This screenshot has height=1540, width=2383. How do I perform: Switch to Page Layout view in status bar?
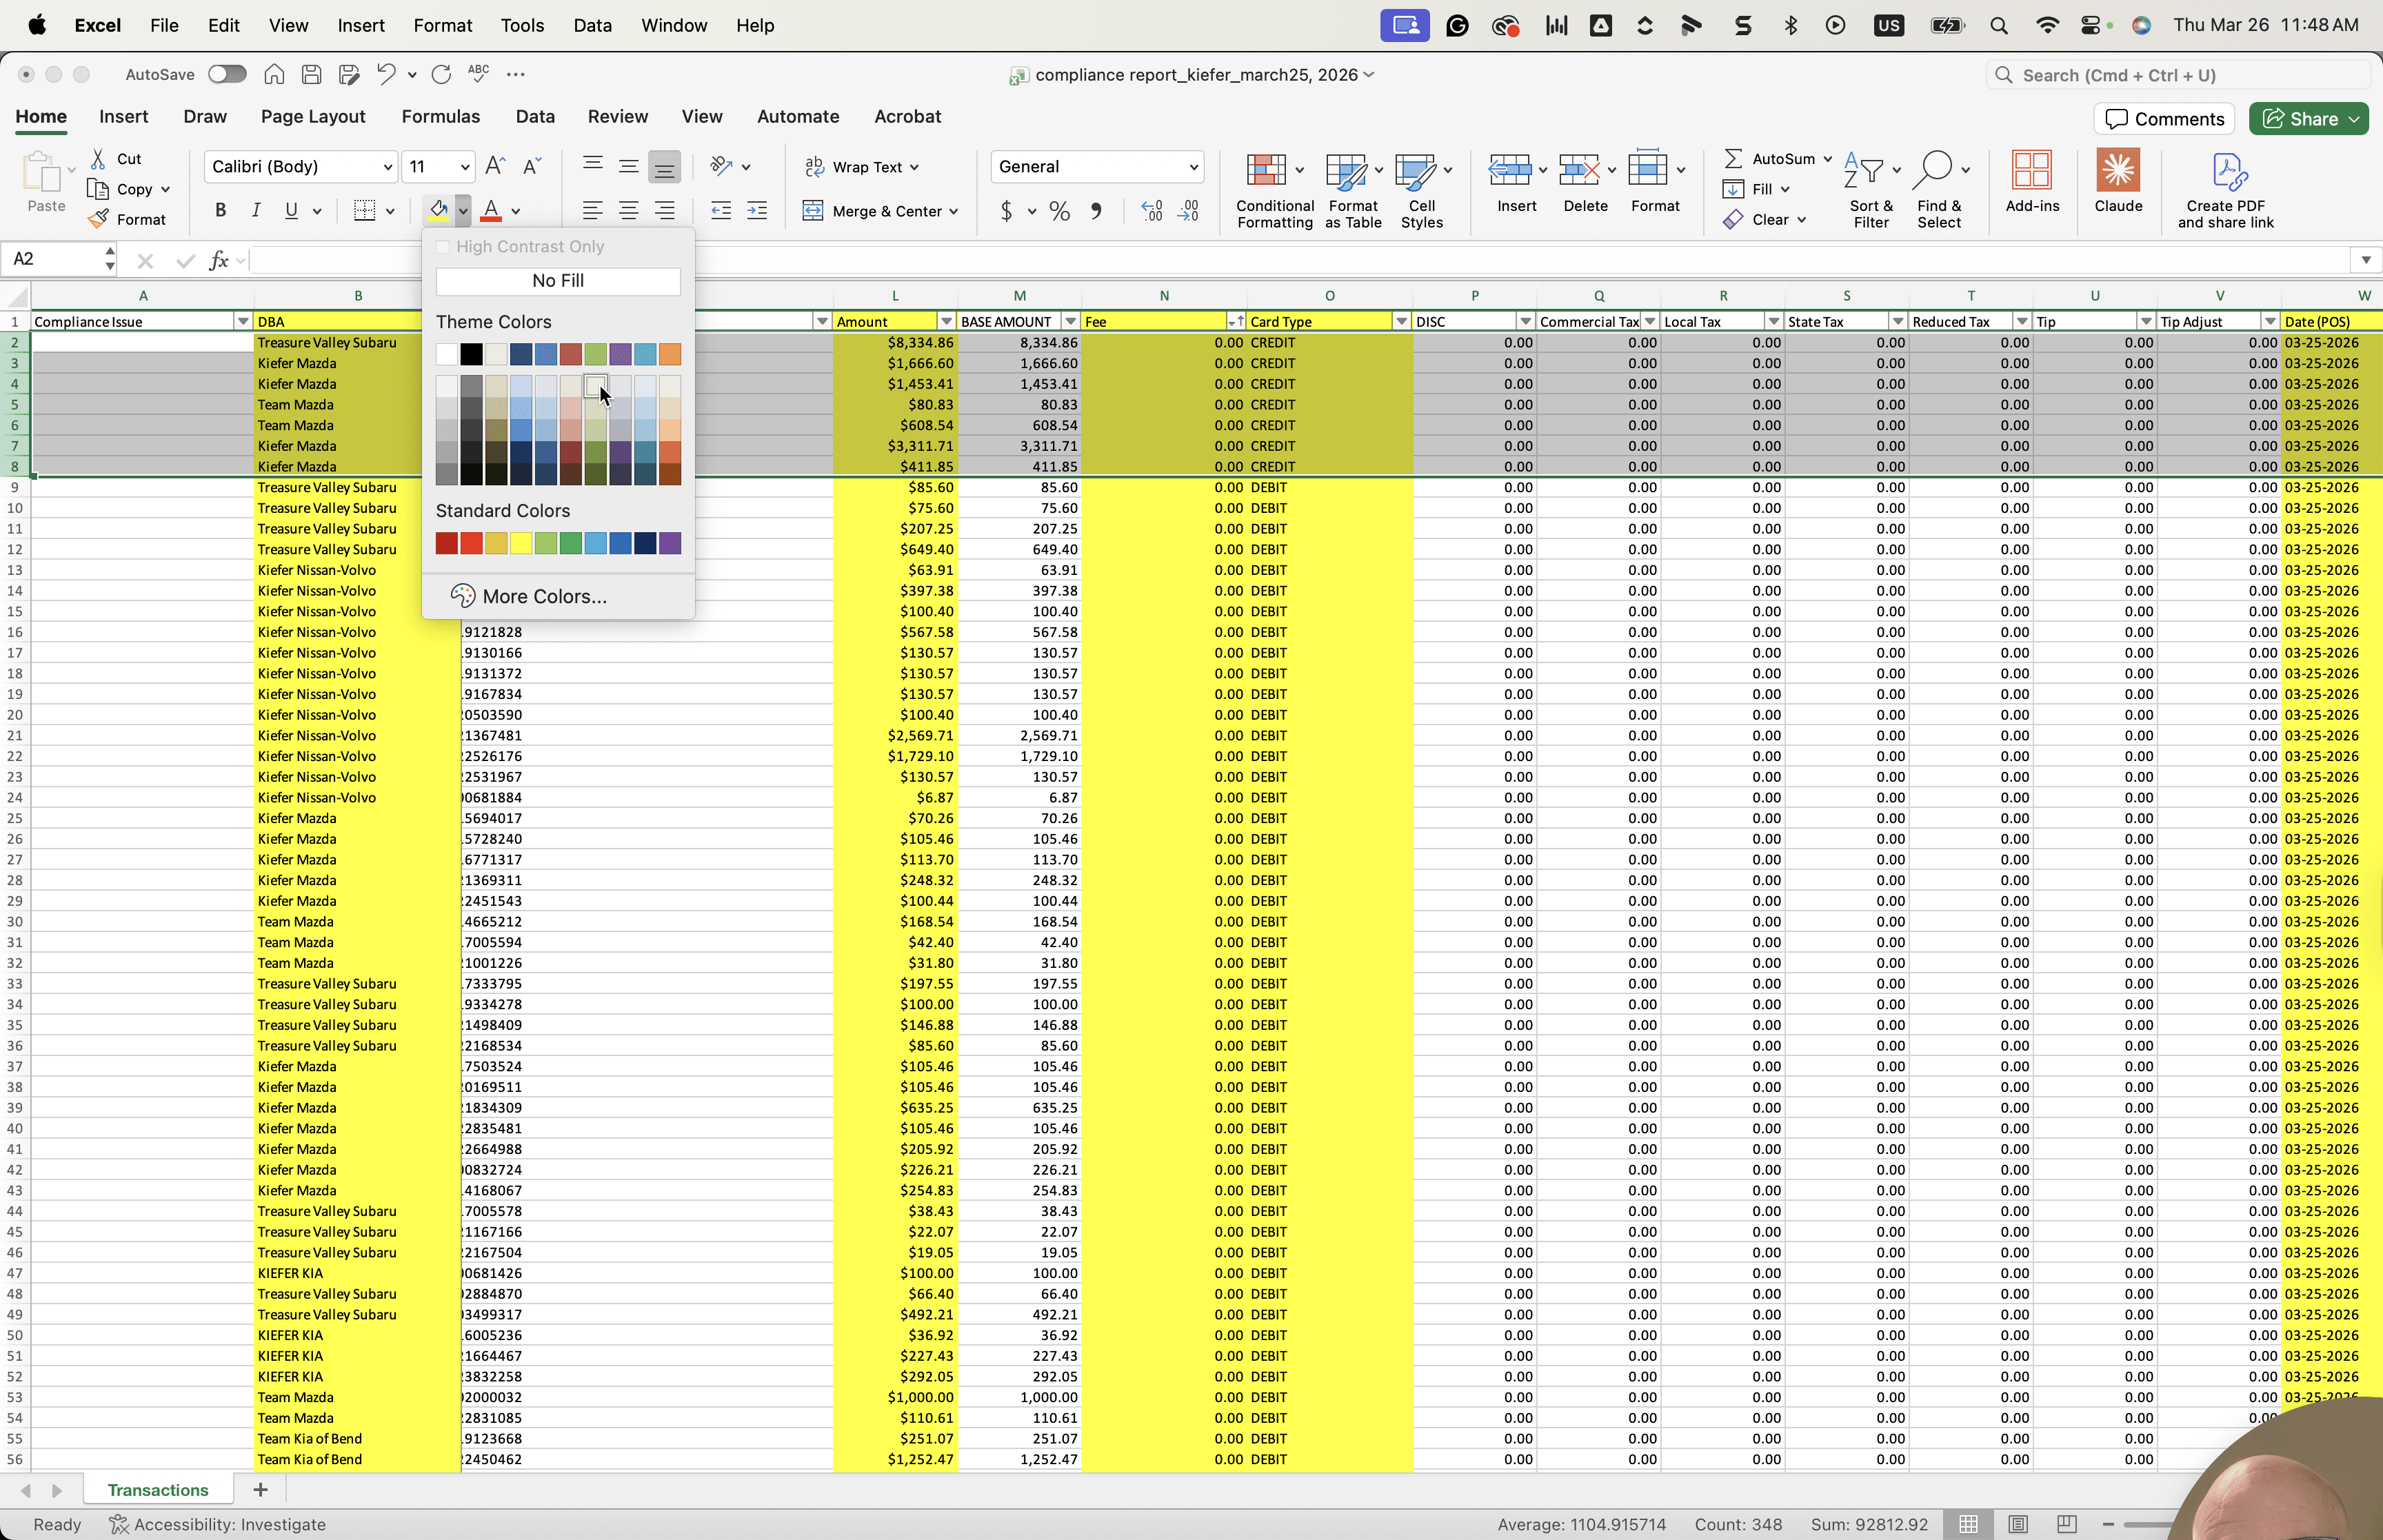coord(2017,1524)
